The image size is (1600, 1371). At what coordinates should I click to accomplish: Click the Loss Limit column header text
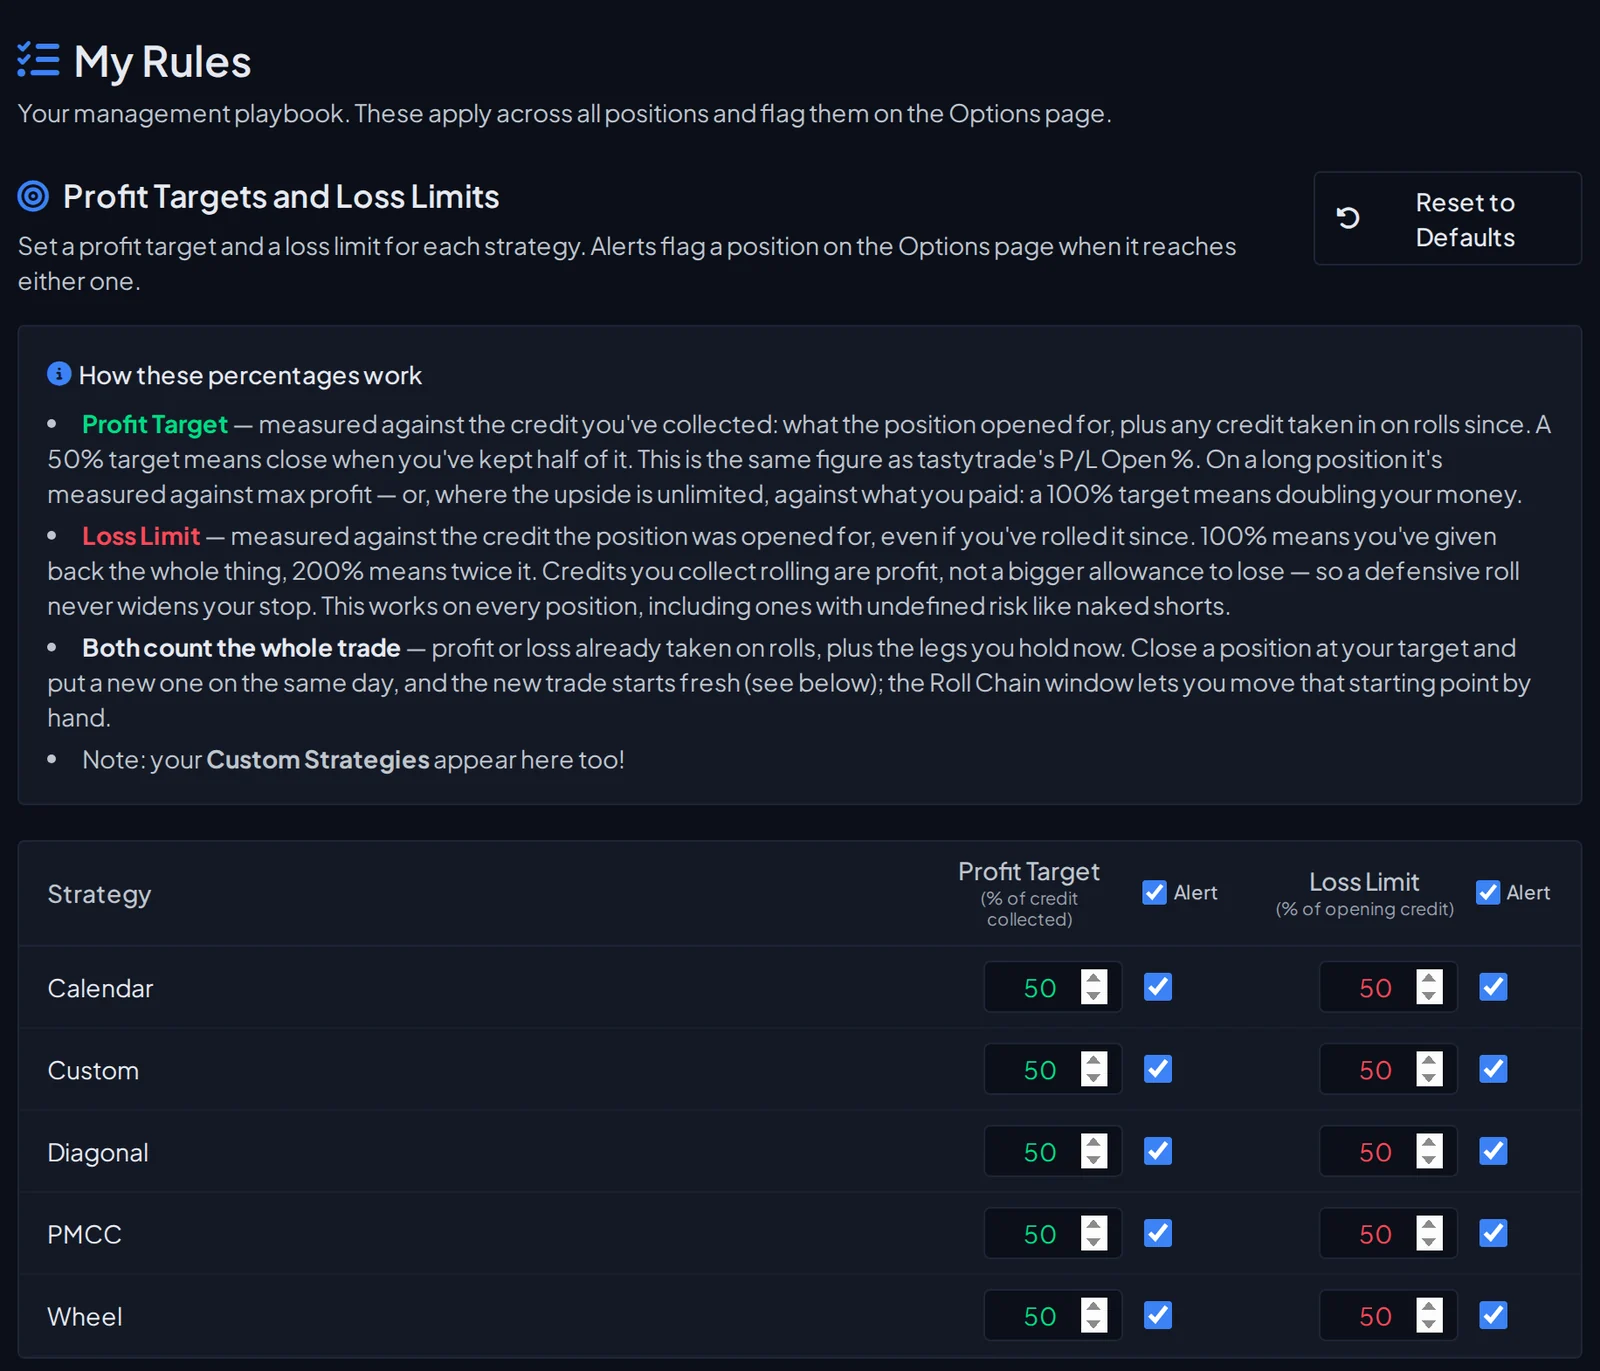(1364, 882)
